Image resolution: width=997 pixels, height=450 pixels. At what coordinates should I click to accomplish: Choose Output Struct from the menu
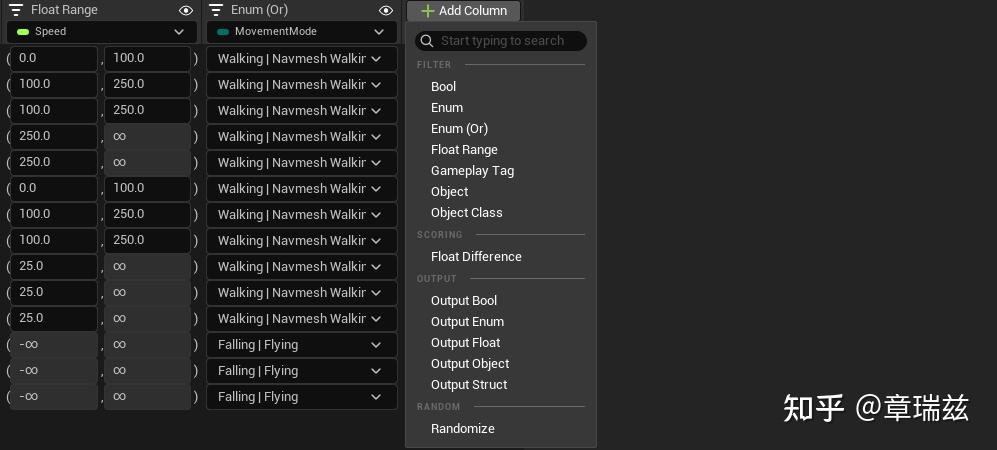click(469, 385)
